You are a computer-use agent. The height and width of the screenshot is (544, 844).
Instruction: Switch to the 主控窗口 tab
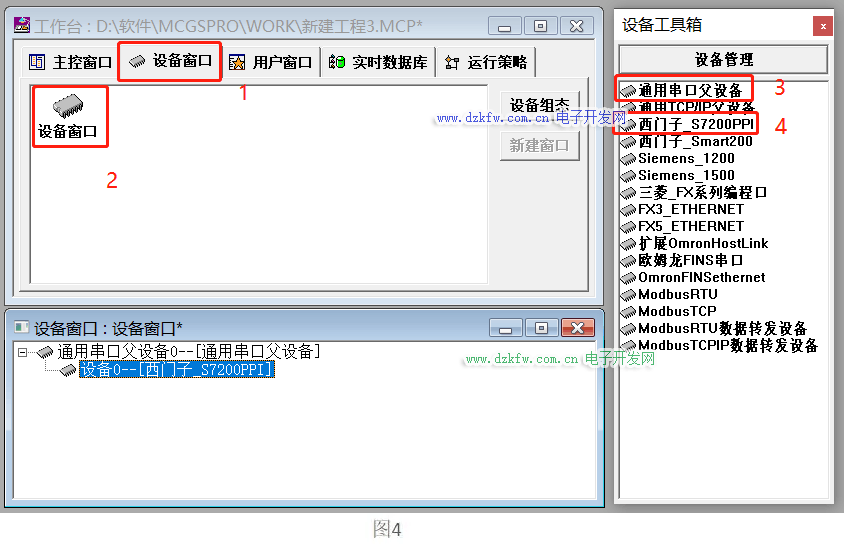[x=70, y=63]
